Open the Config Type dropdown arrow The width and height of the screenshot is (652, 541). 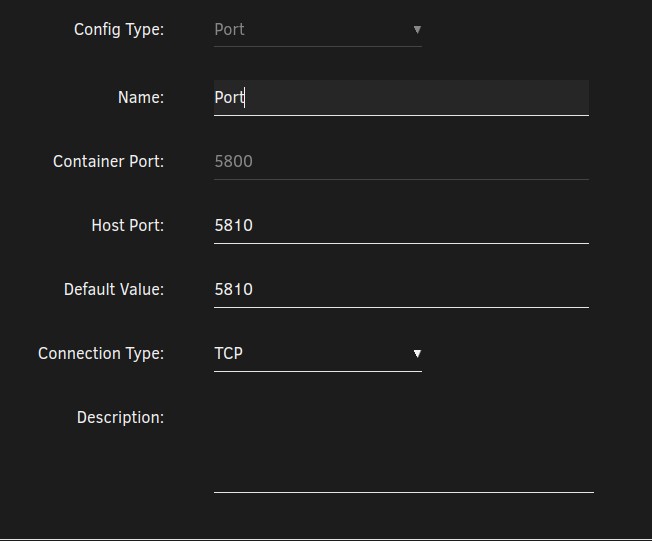click(417, 30)
